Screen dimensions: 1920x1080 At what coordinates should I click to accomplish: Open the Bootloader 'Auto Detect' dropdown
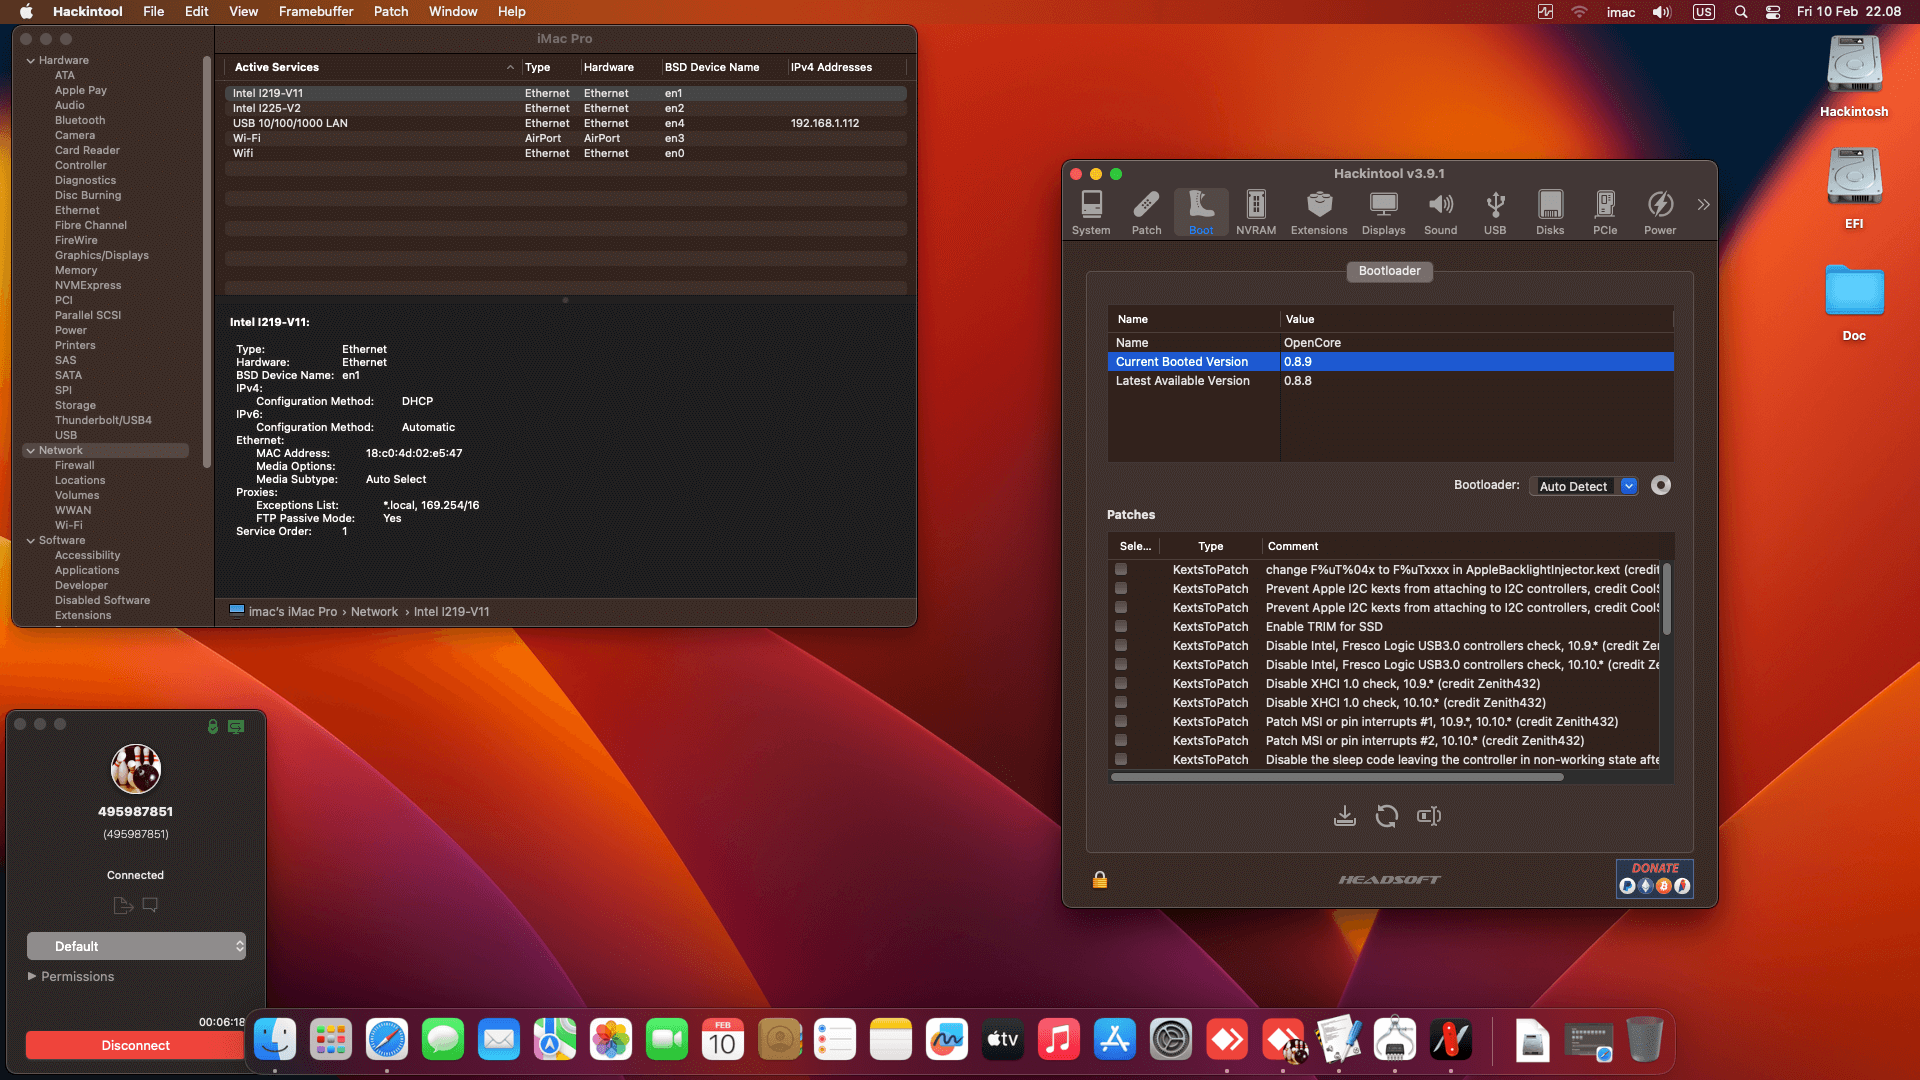[1583, 486]
